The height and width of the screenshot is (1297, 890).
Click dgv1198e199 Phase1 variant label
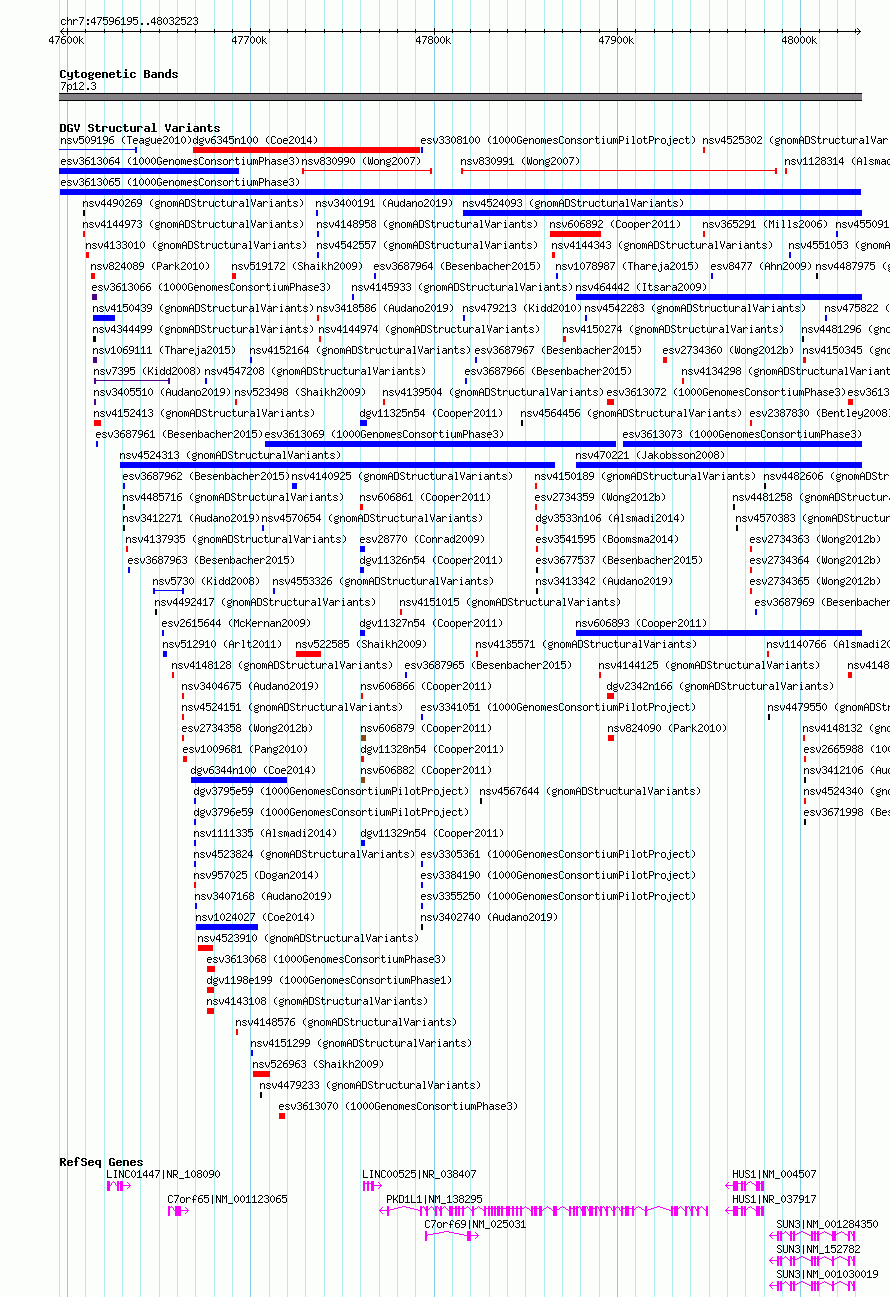[329, 980]
